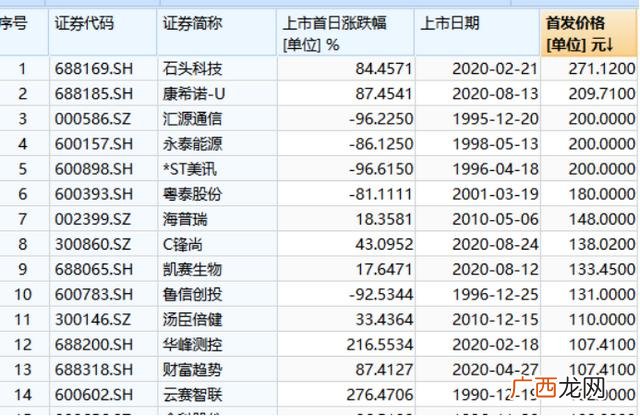Select issue price 148.0000
The image size is (640, 416).
[602, 219]
